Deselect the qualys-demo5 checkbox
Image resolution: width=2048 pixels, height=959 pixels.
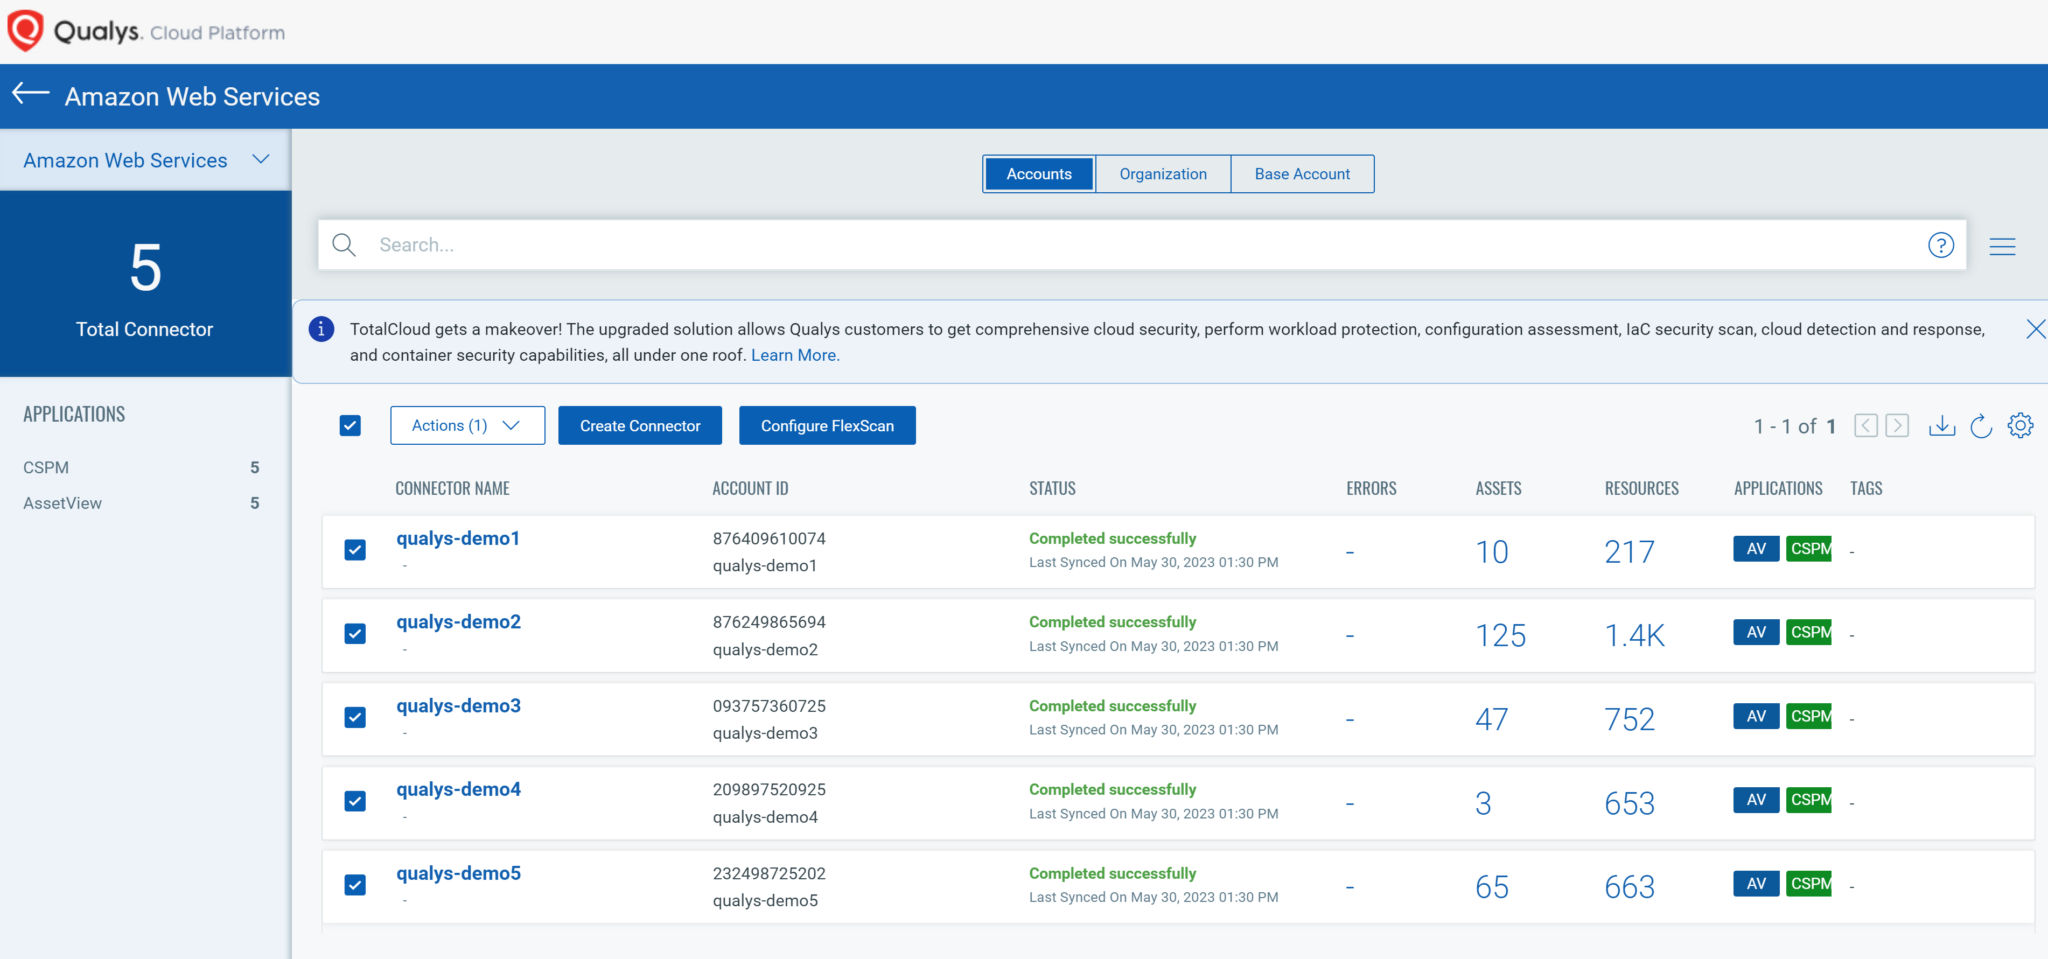(x=354, y=885)
